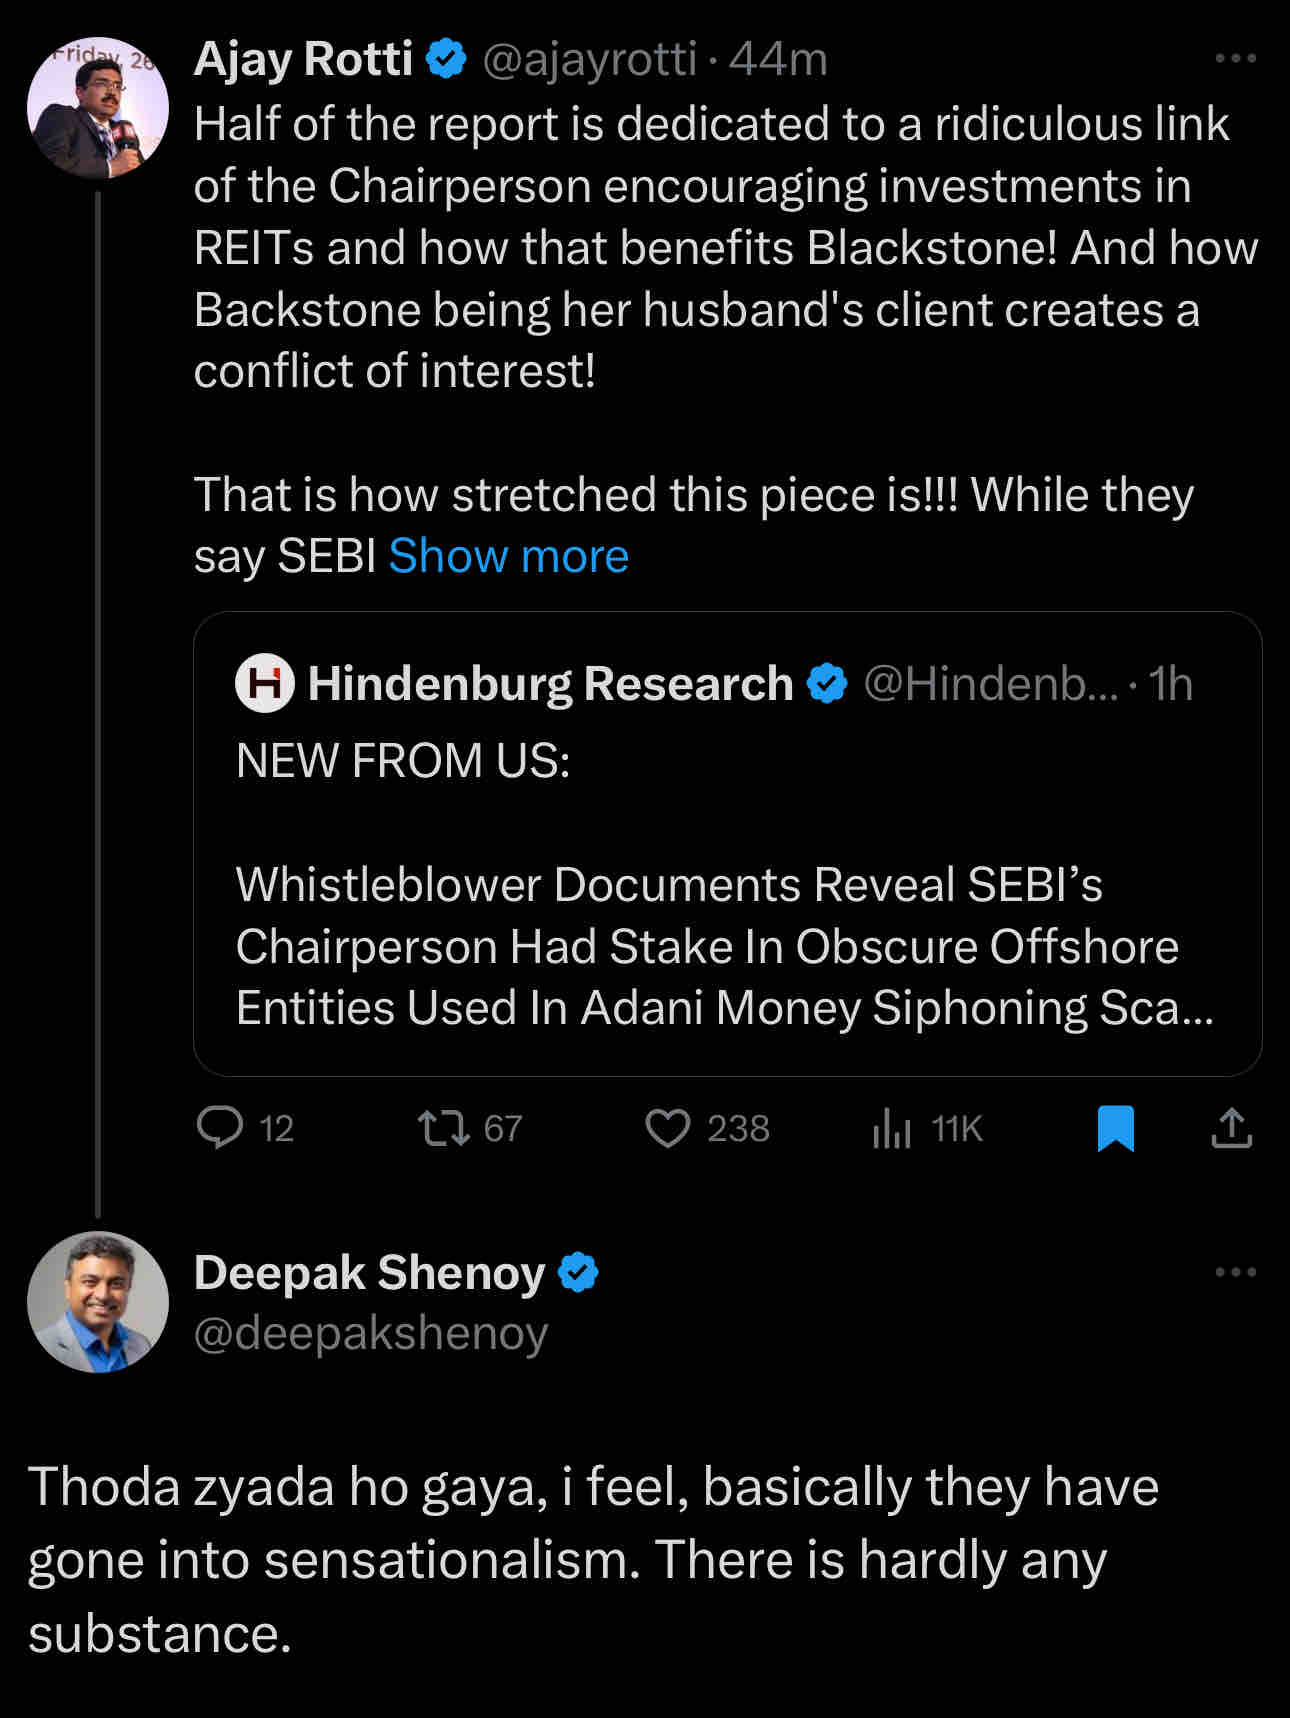Open Ajay Rotti's profile picture
1290x1718 pixels.
pos(97,108)
